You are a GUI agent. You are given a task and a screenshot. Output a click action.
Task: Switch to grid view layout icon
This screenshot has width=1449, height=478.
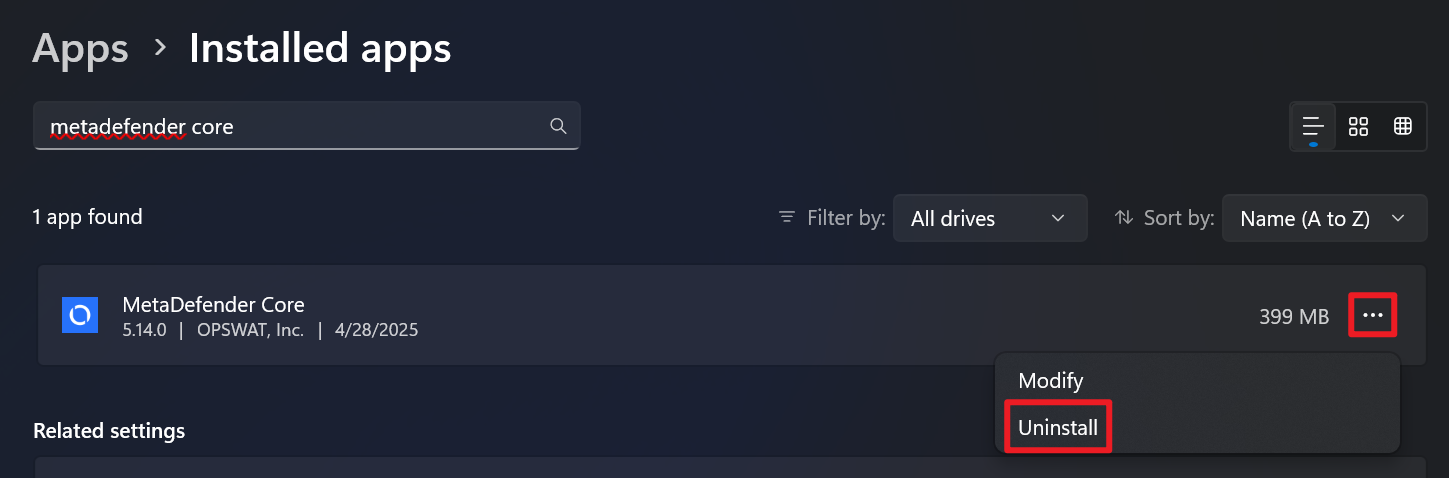click(x=1358, y=127)
